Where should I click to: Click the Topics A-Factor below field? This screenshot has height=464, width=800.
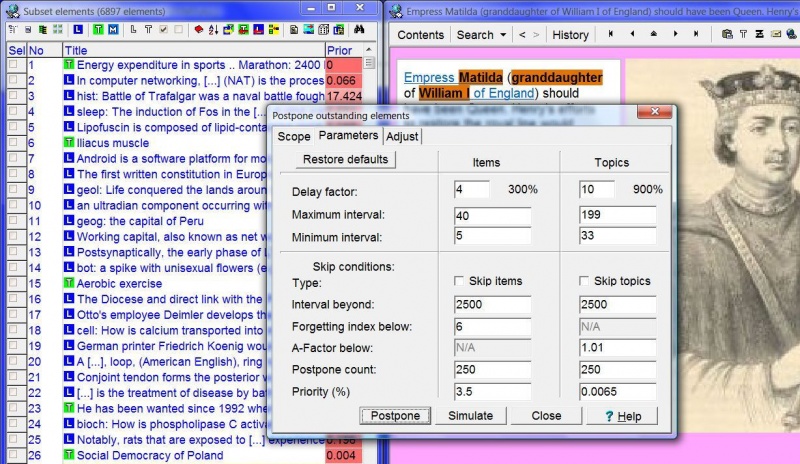(617, 348)
